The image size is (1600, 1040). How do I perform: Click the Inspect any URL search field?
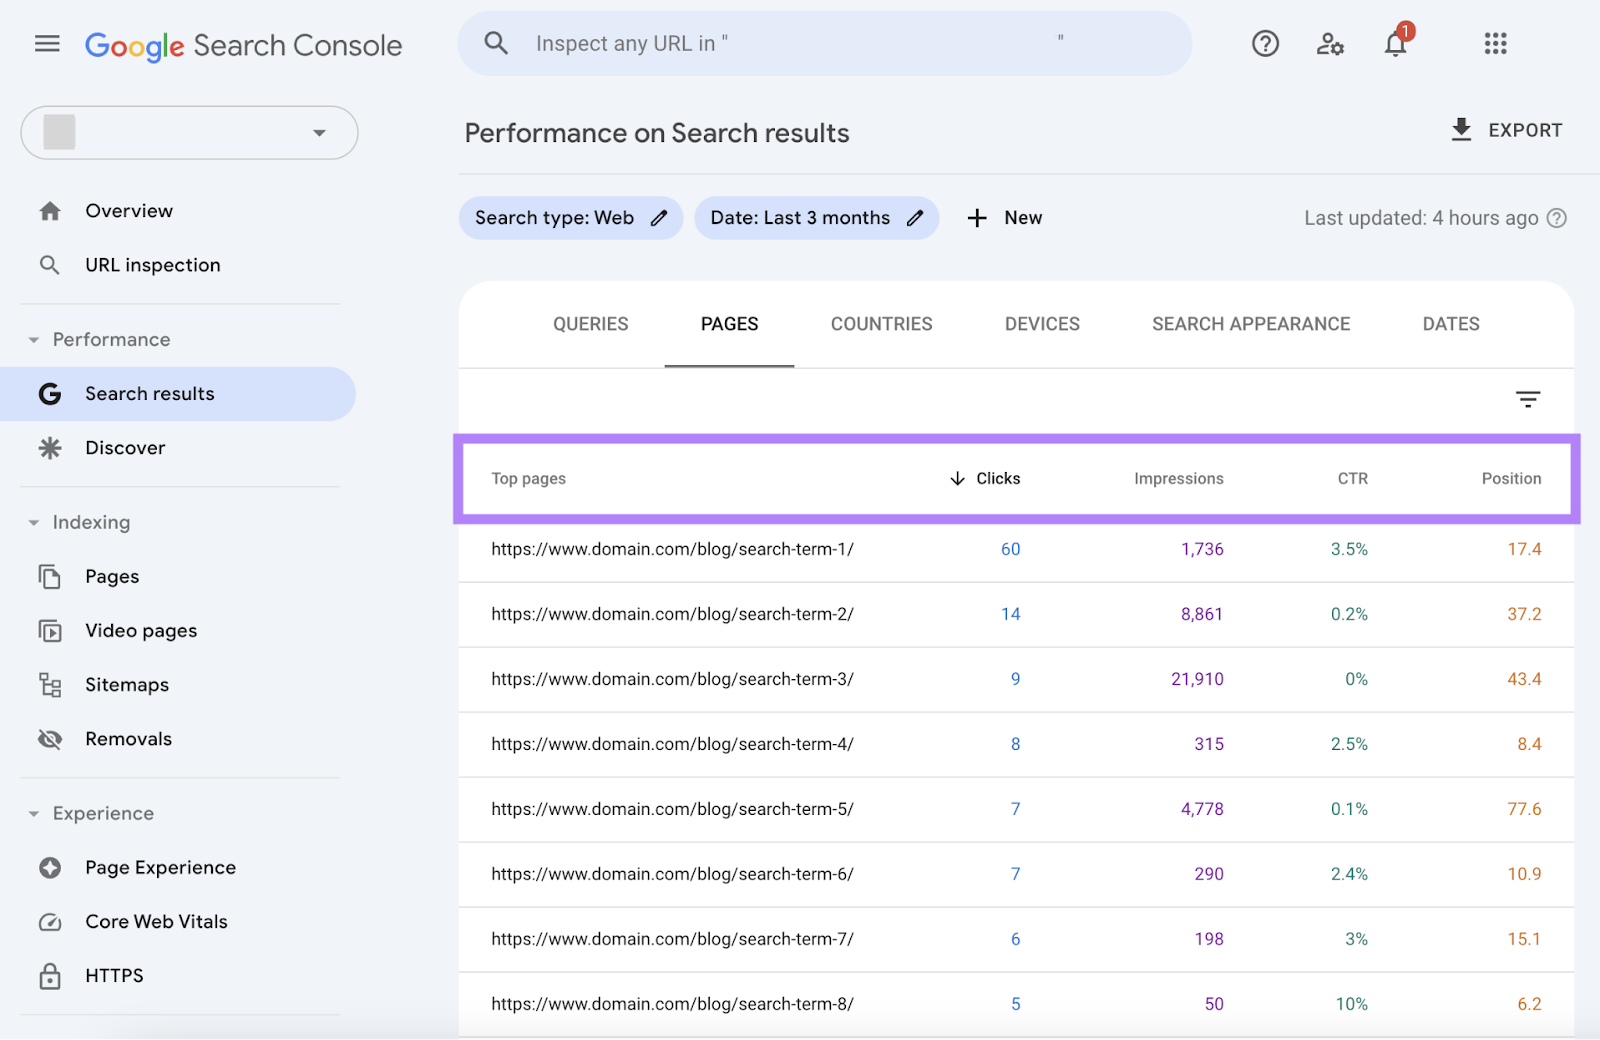click(824, 43)
